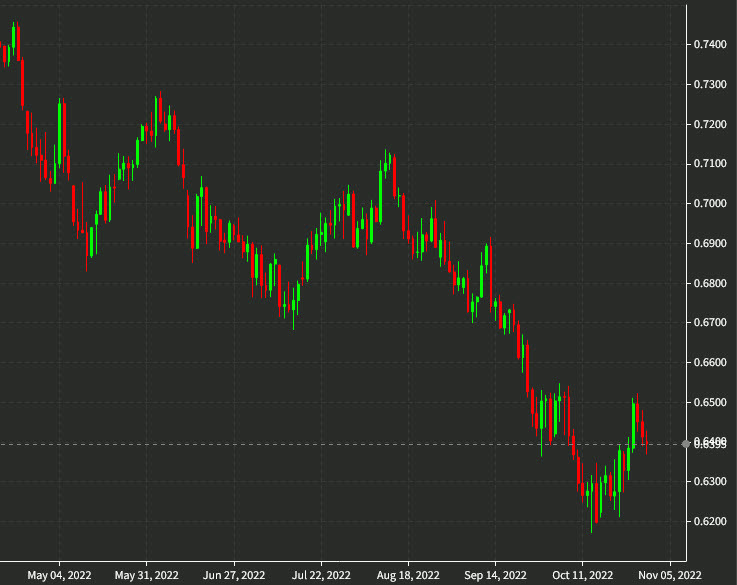Click the 0.6300 price axis label
The image size is (737, 585).
point(710,482)
